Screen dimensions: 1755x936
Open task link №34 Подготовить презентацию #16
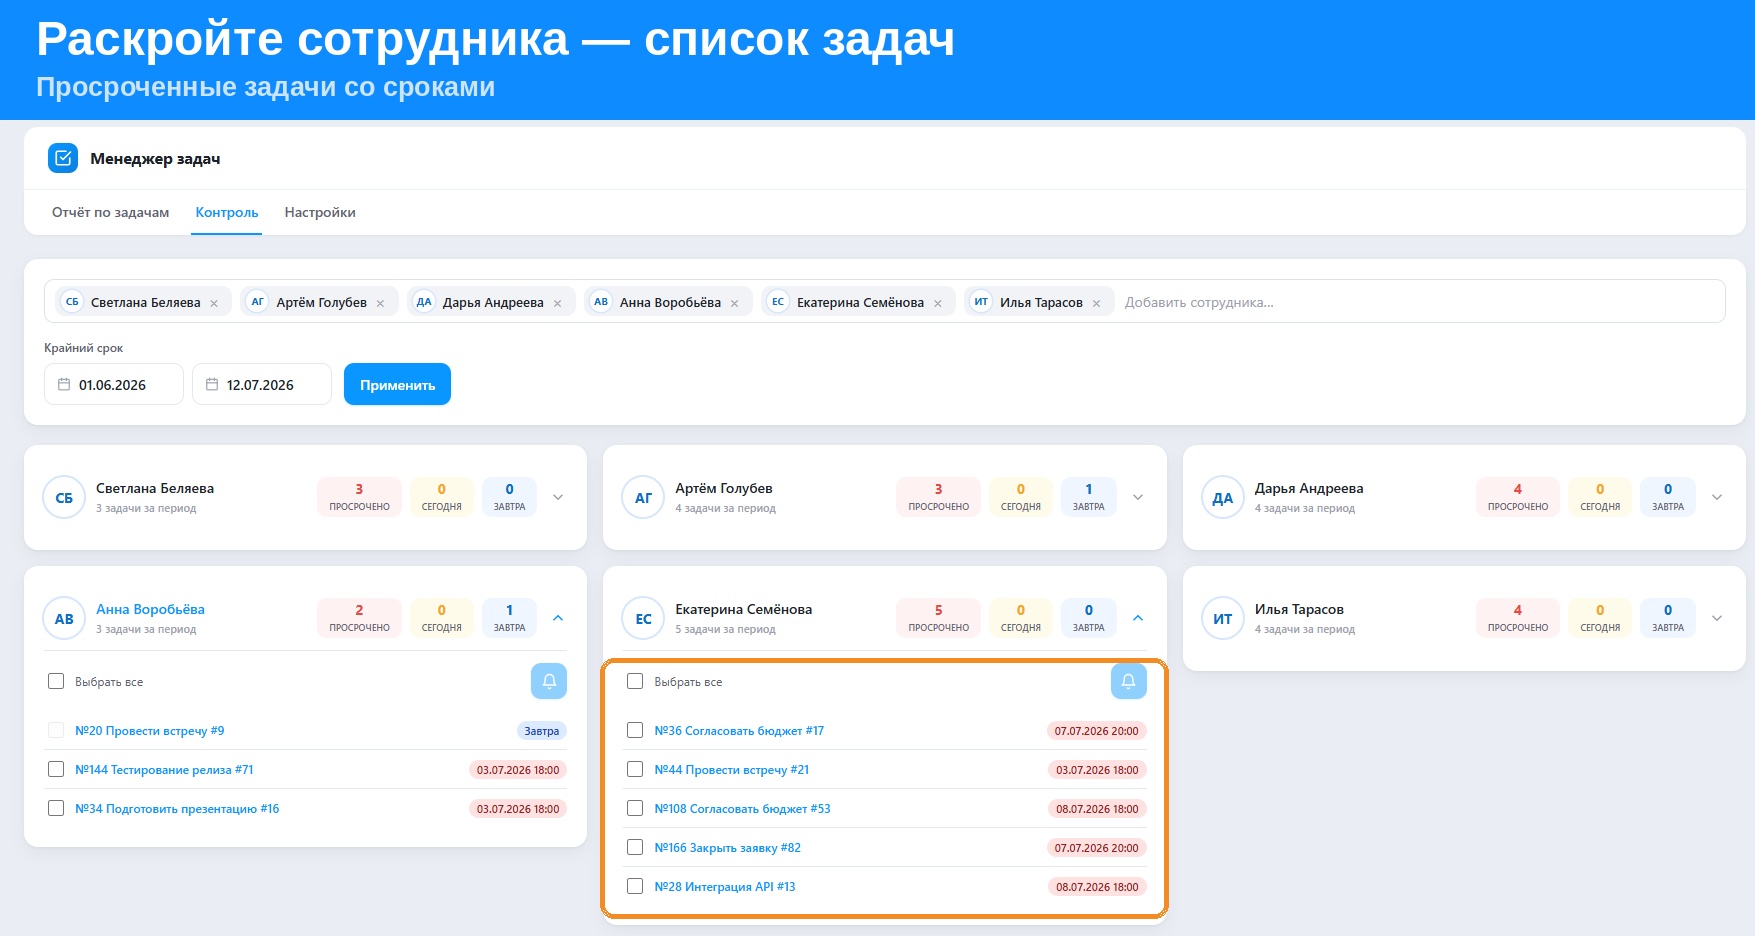[177, 809]
